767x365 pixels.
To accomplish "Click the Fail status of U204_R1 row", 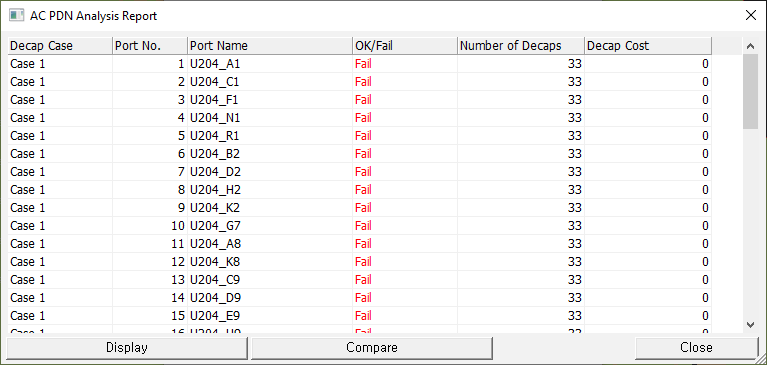I will [363, 136].
